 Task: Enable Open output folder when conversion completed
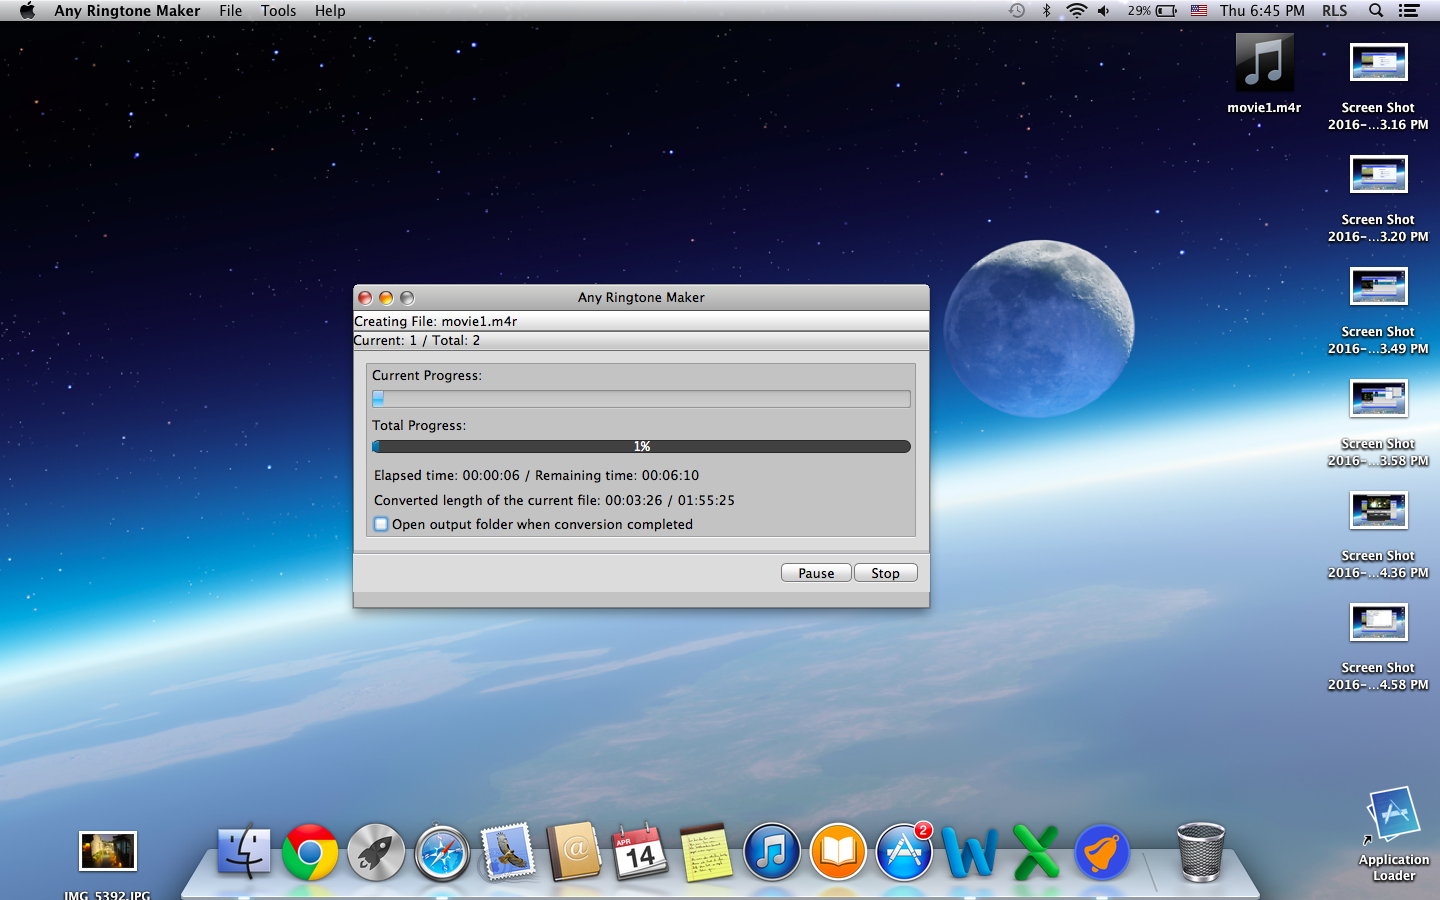[x=381, y=524]
